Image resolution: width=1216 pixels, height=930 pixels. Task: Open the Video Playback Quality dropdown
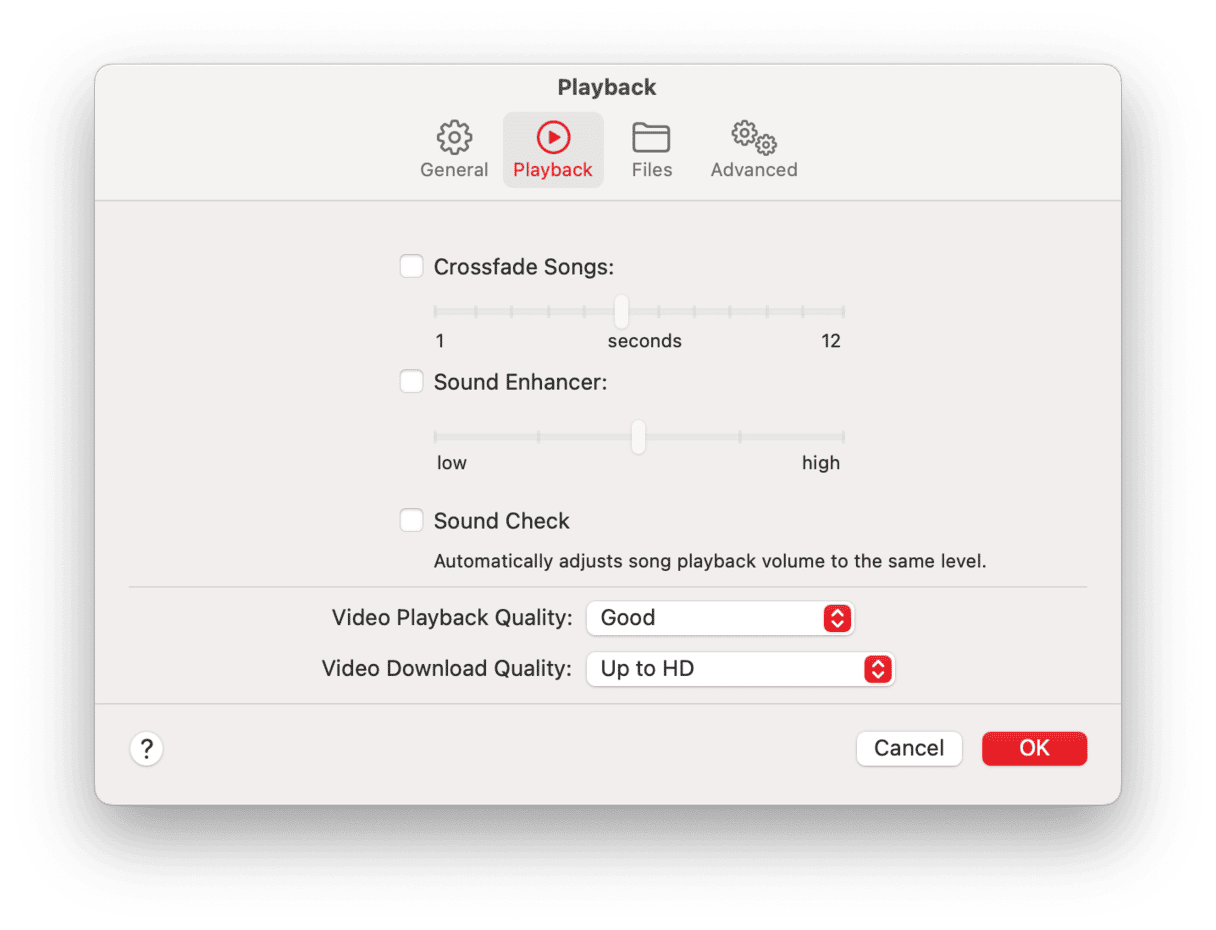click(x=720, y=618)
